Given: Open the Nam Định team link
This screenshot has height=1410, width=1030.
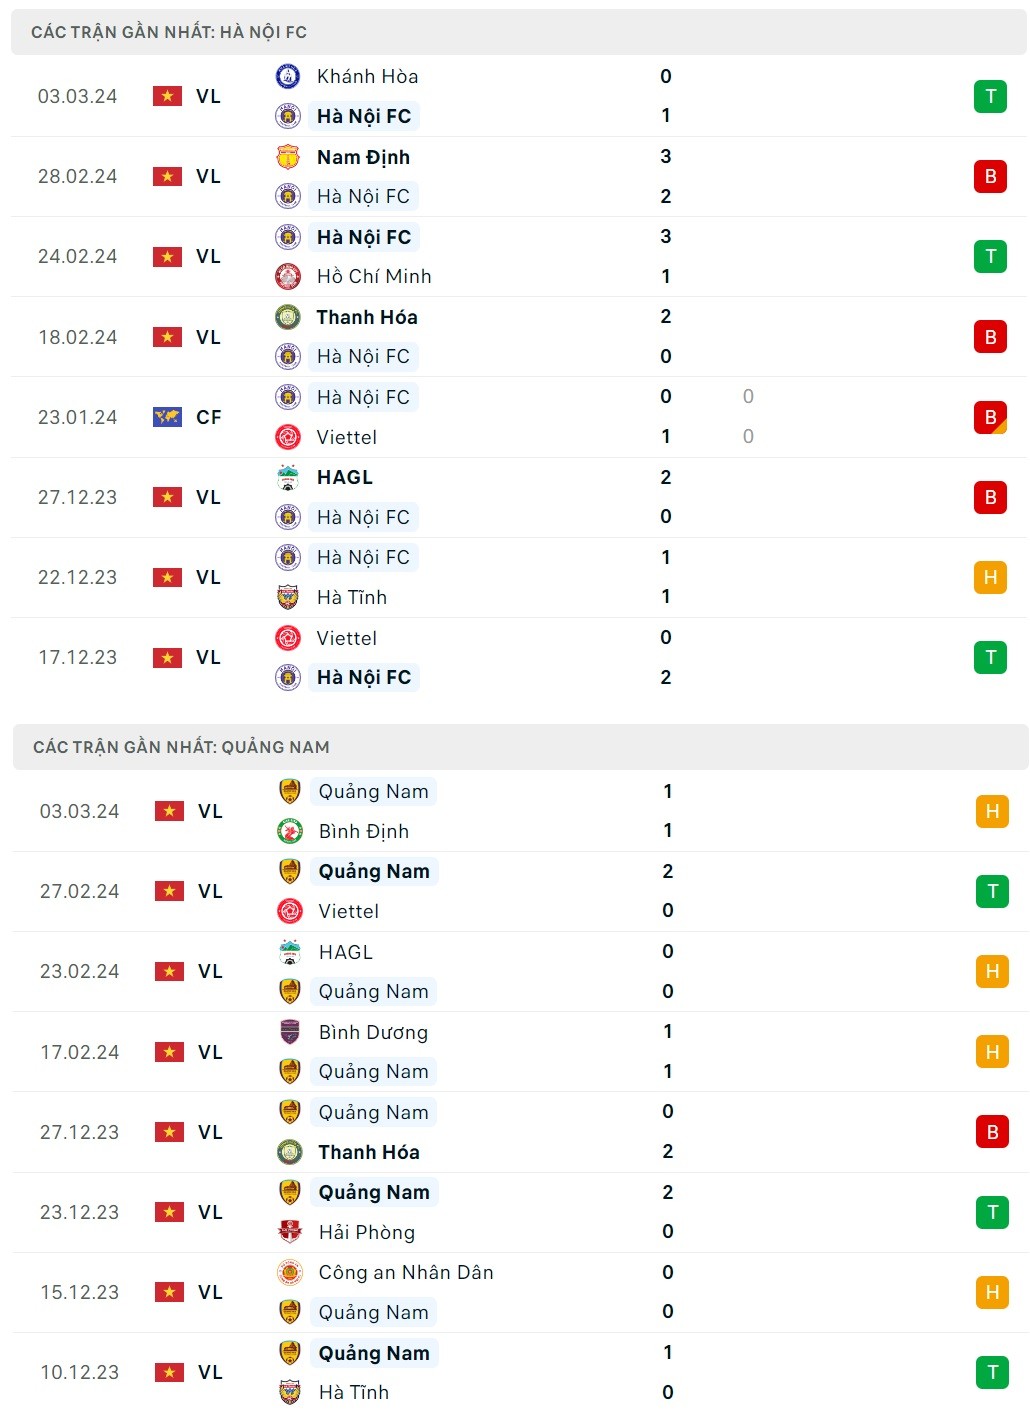Looking at the screenshot, I should tap(363, 157).
